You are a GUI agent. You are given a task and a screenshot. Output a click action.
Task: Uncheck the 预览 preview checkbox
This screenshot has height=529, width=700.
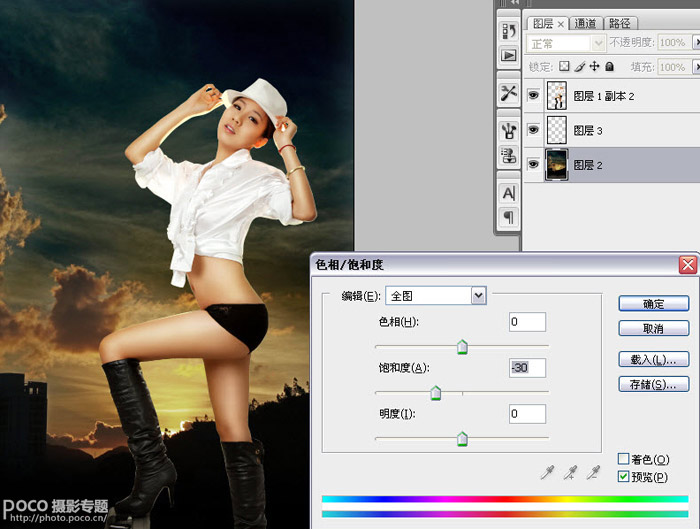coord(623,476)
